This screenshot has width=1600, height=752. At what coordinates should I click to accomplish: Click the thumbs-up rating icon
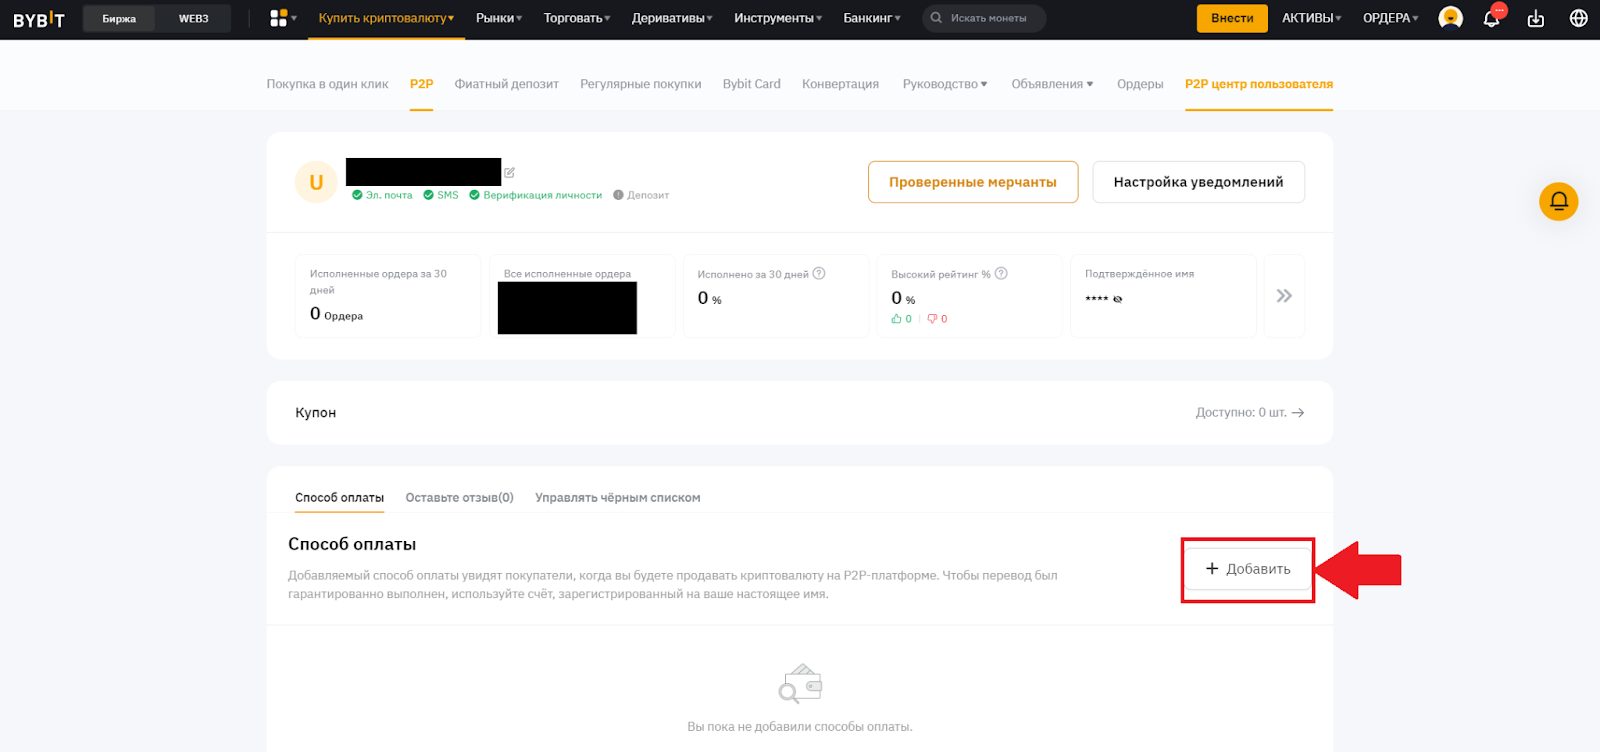point(897,319)
